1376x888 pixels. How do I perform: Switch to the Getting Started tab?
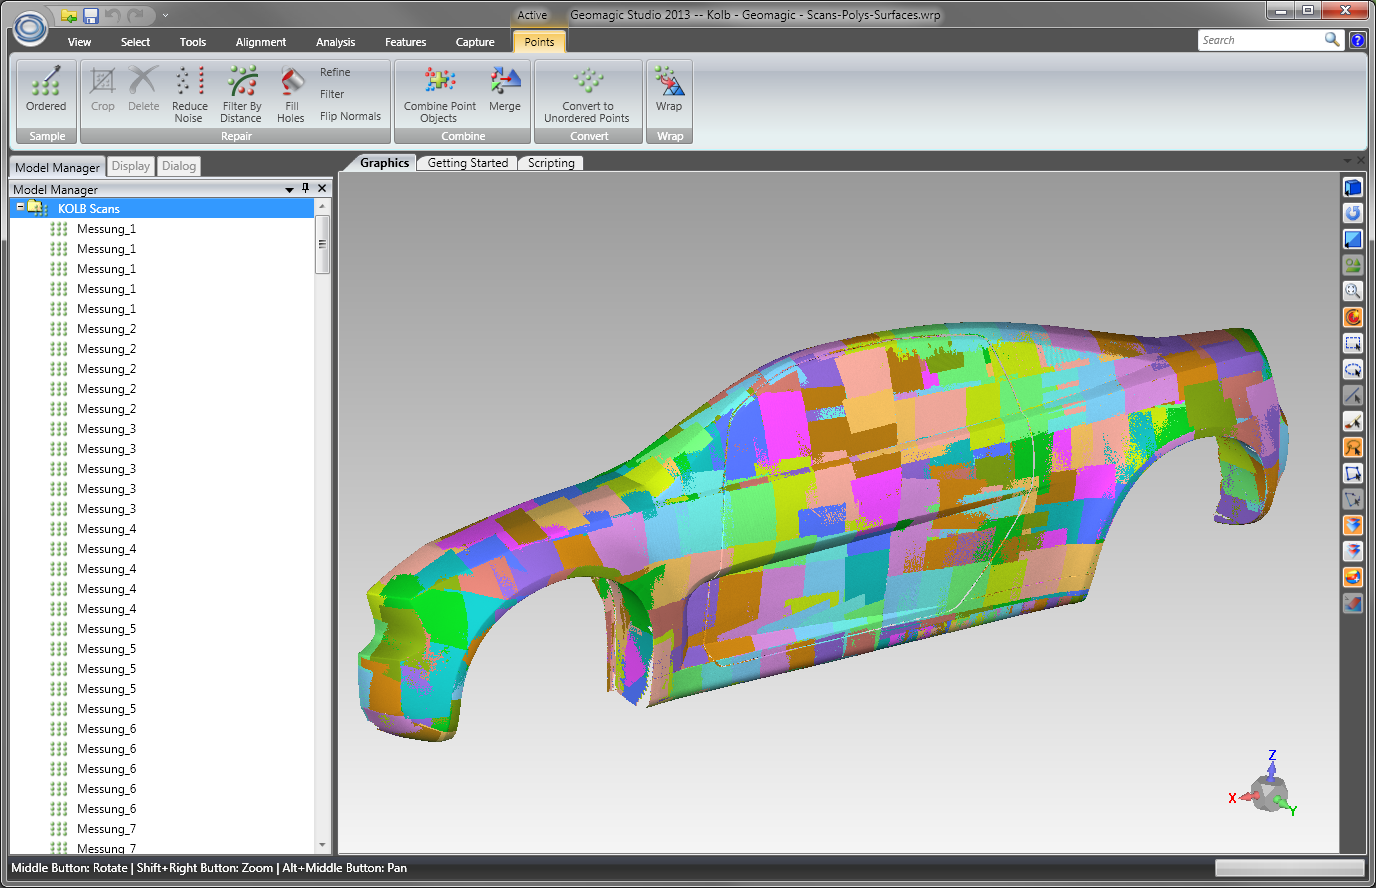tap(468, 163)
